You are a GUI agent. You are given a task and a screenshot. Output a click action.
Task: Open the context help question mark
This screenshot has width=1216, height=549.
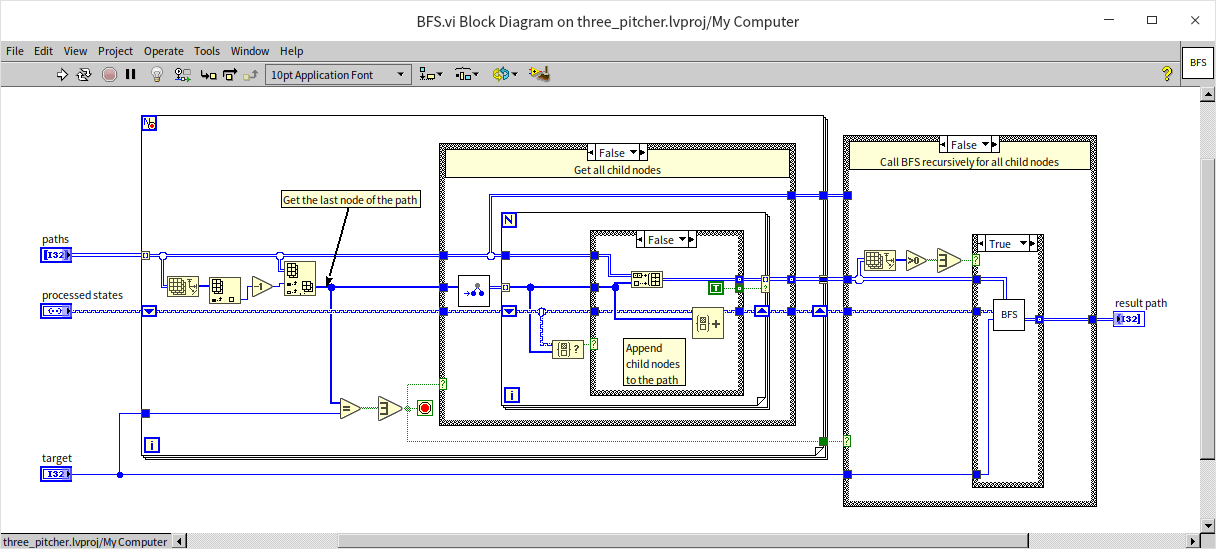1166,74
